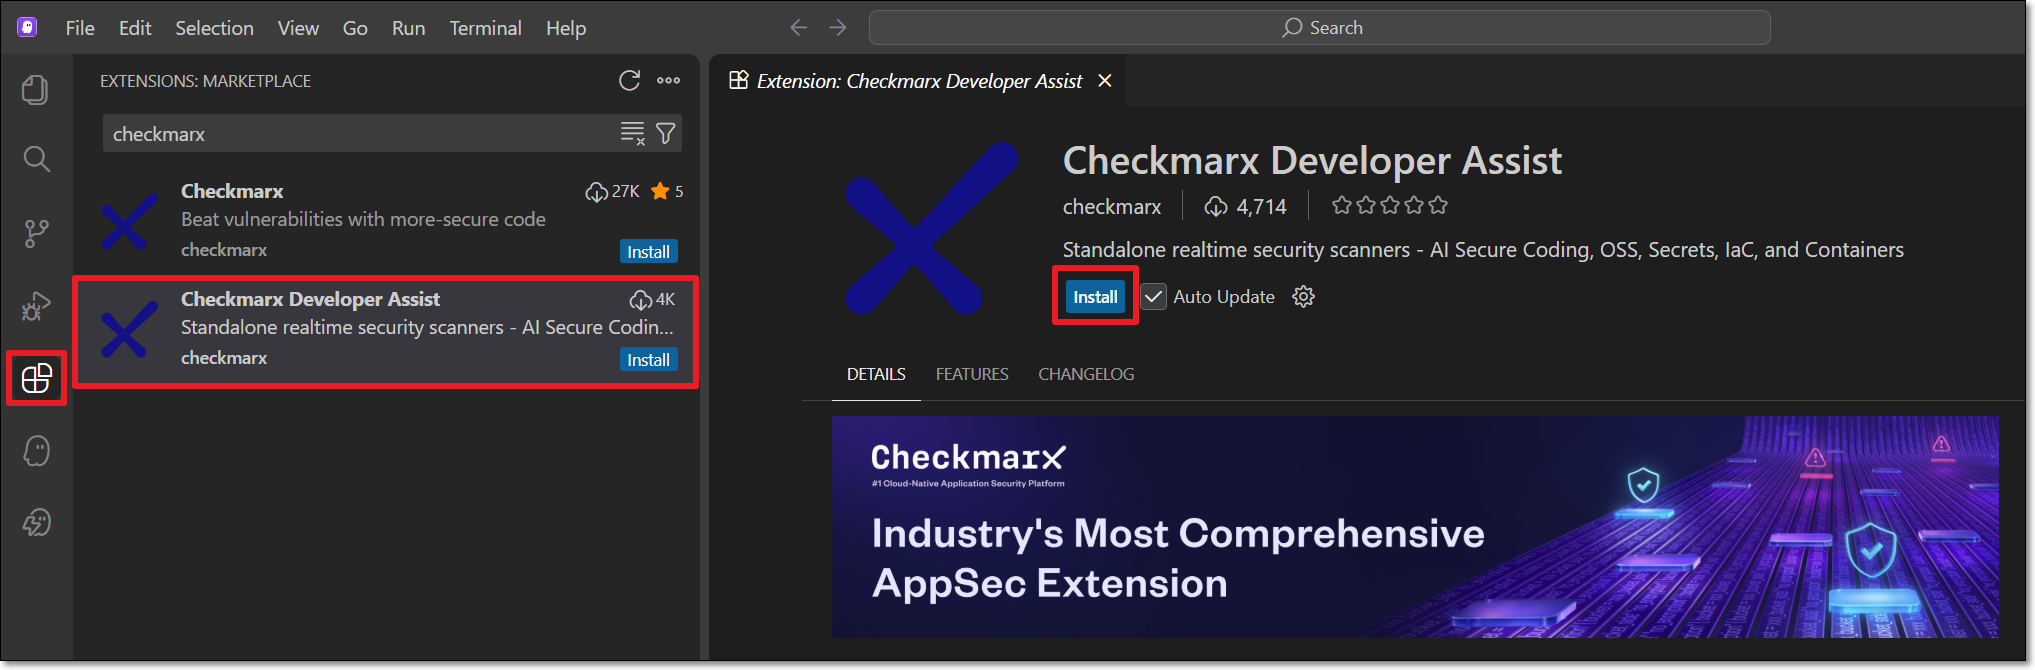Image resolution: width=2035 pixels, height=670 pixels.
Task: Switch to the CHANGELOG tab
Action: coord(1086,374)
